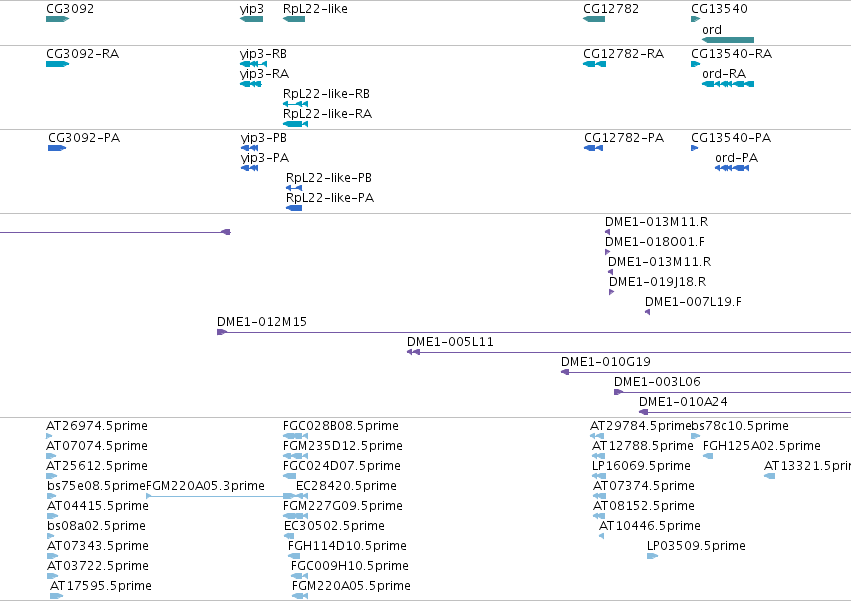Click the ord-PA protein label
Image resolution: width=851 pixels, height=601 pixels.
tap(736, 158)
